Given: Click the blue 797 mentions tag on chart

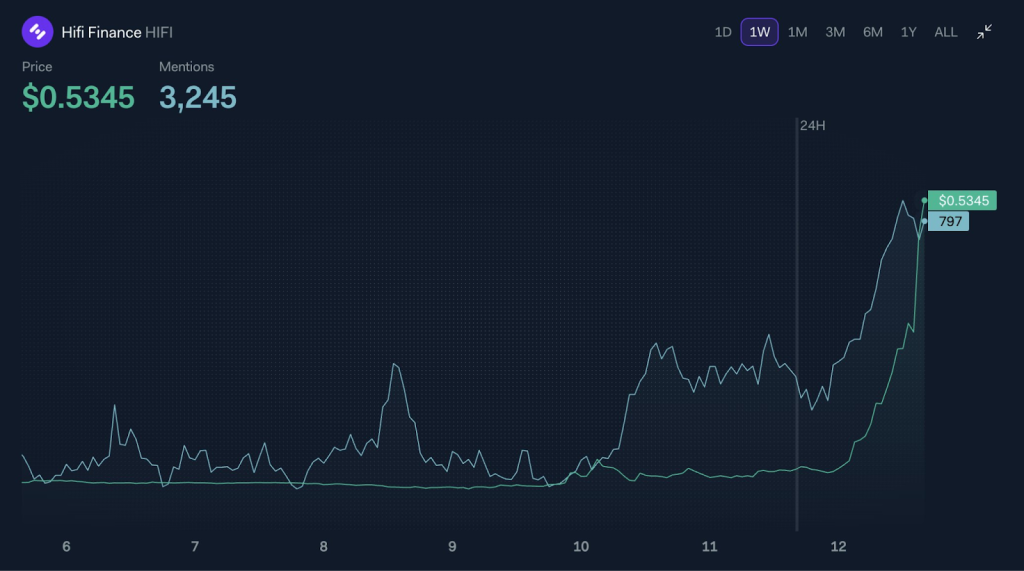Looking at the screenshot, I should [949, 221].
